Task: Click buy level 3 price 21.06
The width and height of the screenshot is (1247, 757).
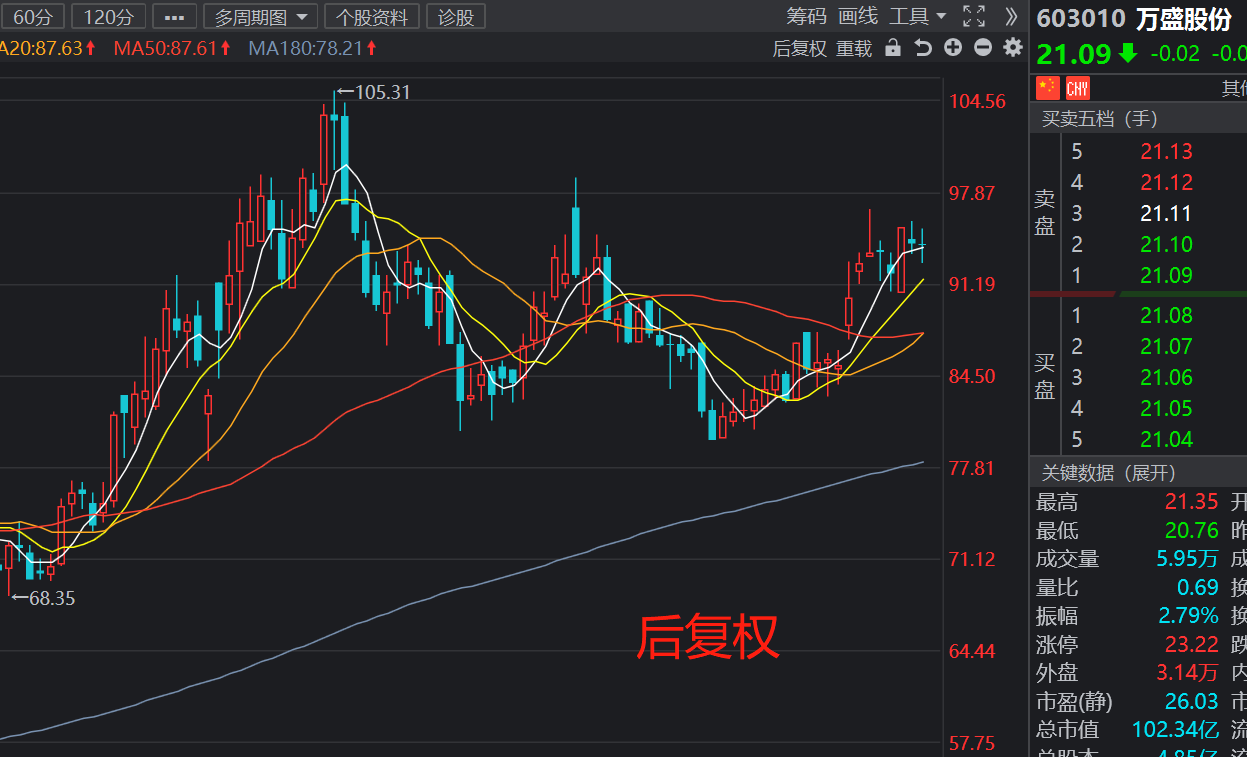Action: [1166, 378]
